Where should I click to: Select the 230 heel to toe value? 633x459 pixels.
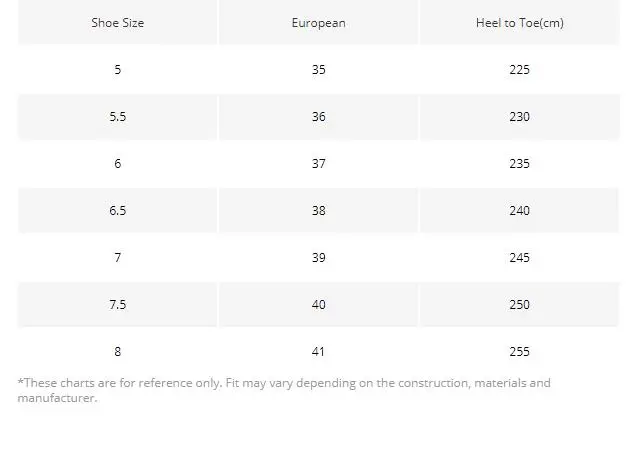click(x=519, y=117)
